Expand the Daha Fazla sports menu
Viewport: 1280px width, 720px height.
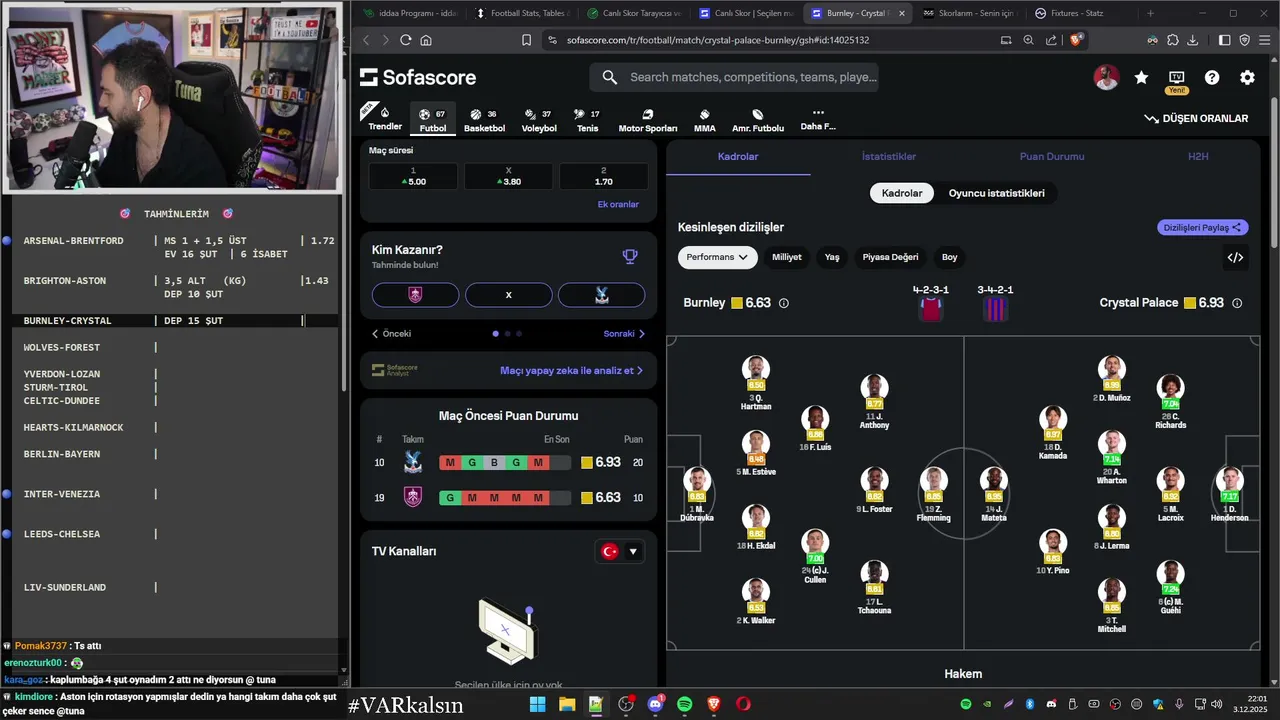coord(818,119)
